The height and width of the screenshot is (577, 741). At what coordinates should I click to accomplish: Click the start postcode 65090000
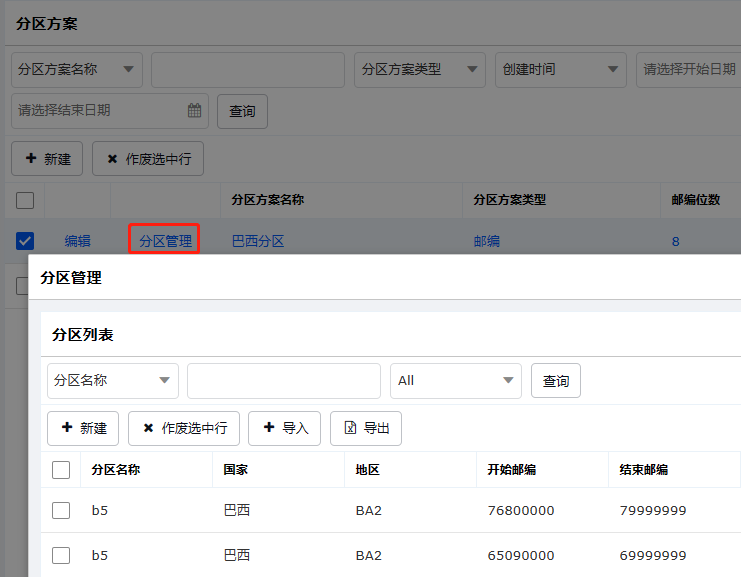click(x=521, y=555)
